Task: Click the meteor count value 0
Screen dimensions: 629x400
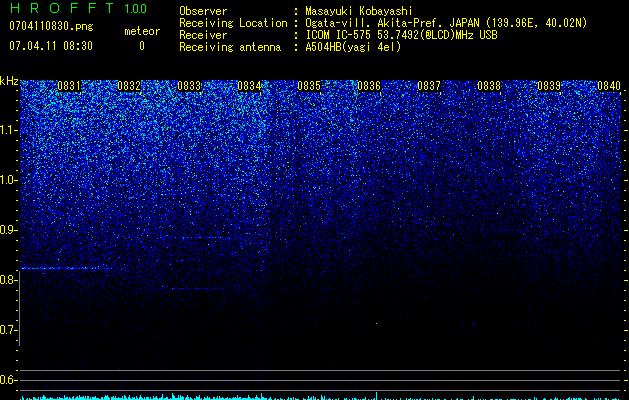Action: tap(142, 46)
